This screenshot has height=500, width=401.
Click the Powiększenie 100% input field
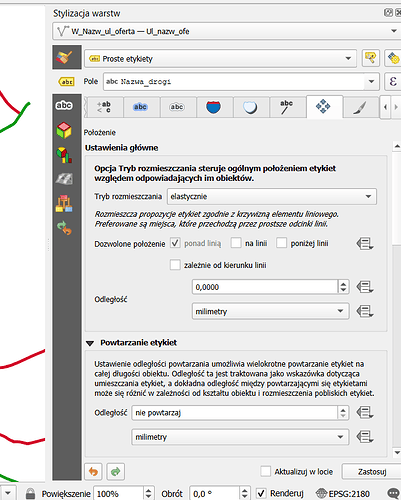pos(119,494)
